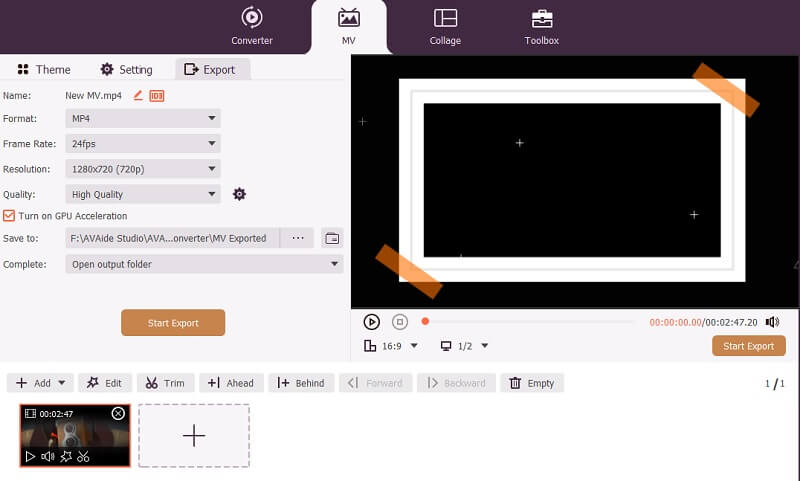Viewport: 800px width, 481px height.
Task: Click the Trim button in toolbar
Action: click(165, 383)
